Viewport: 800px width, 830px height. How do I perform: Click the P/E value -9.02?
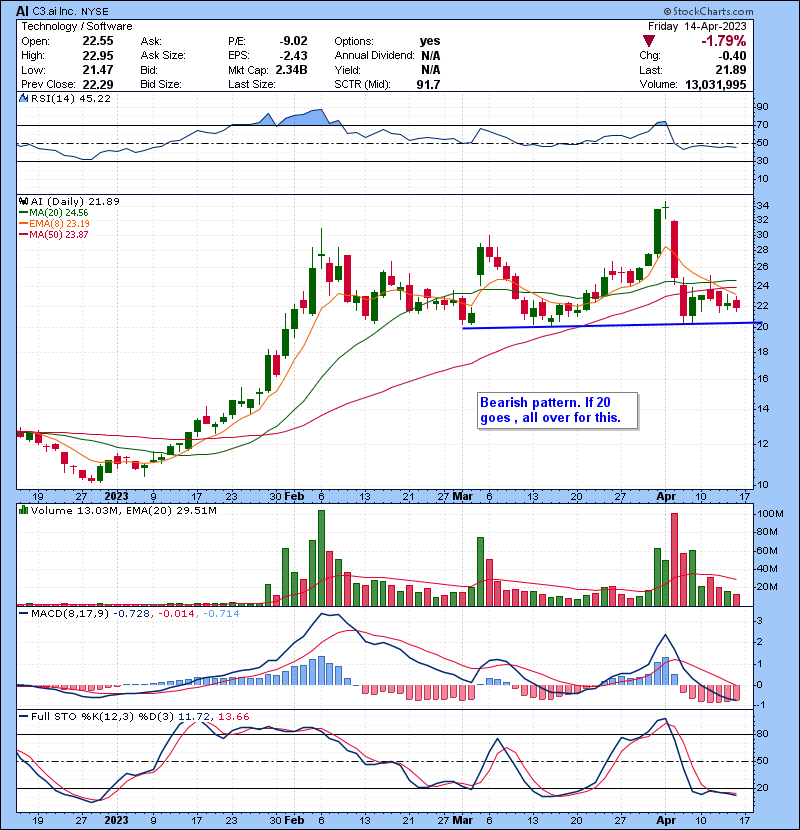[293, 41]
